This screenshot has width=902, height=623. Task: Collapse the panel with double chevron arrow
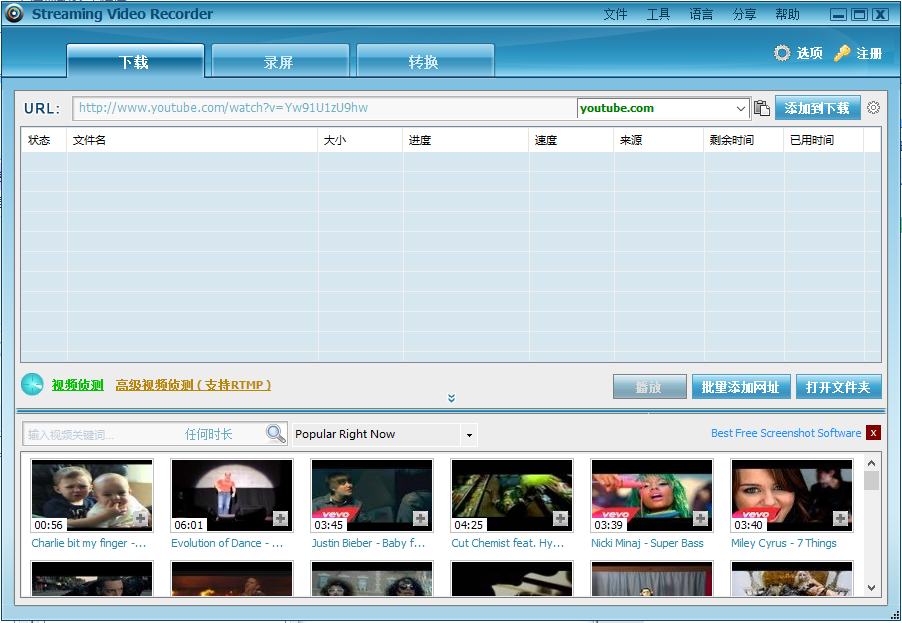coord(451,398)
